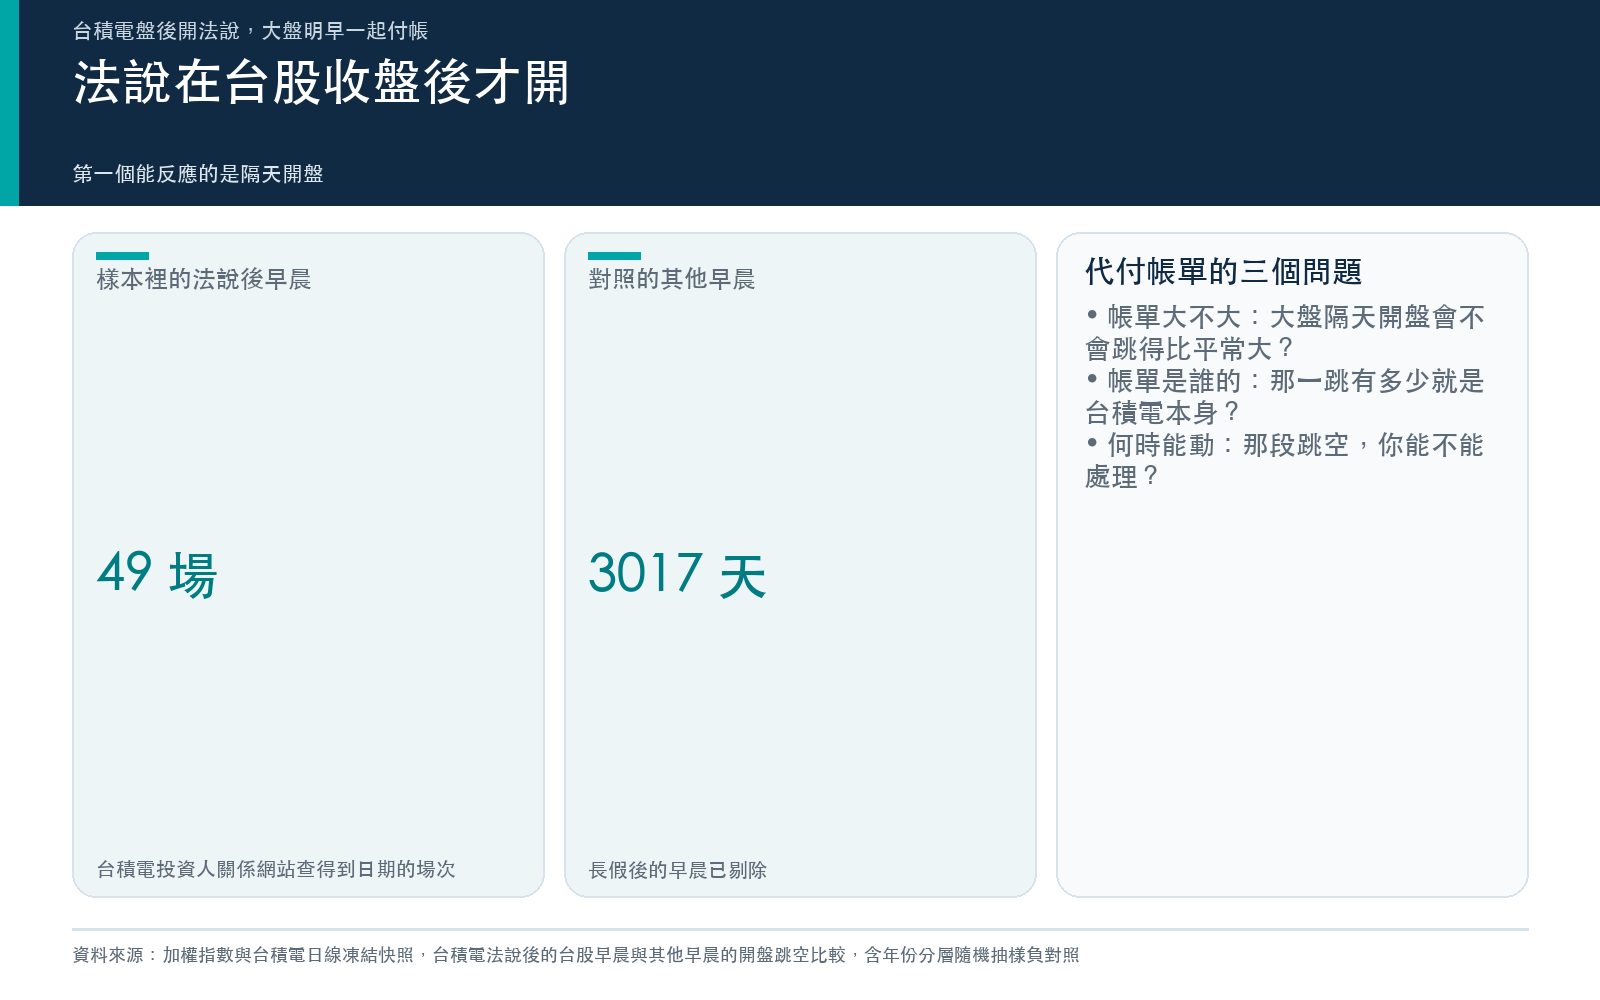Click the note 長假後的早晨已剔除
The height and width of the screenshot is (1000, 1600).
(678, 870)
